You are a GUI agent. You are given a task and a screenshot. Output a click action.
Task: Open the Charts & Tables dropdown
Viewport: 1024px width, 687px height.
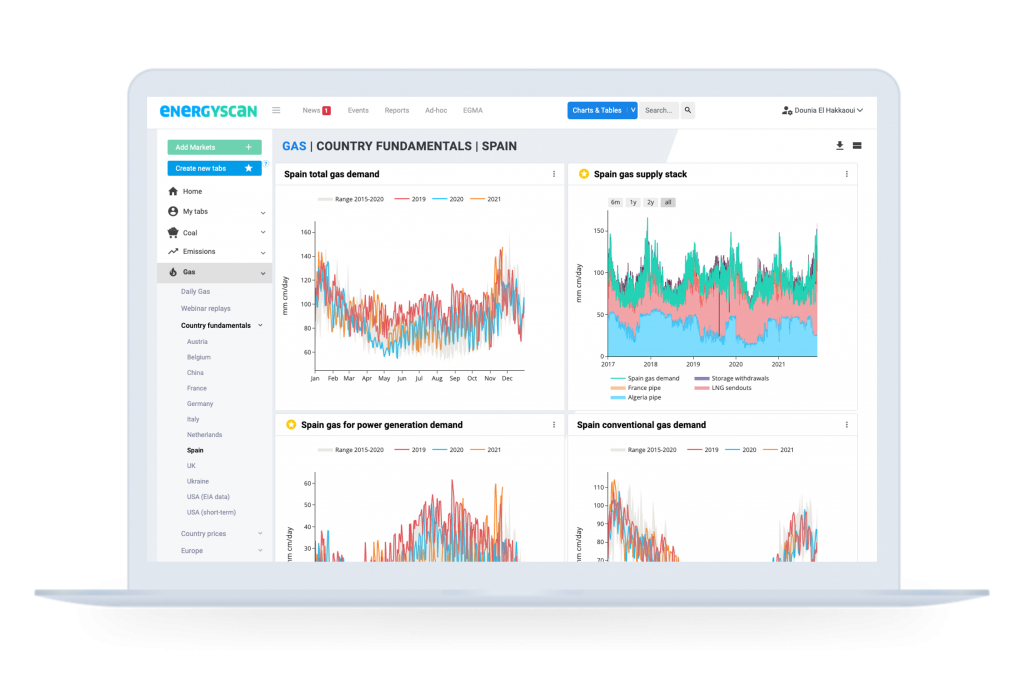click(602, 111)
